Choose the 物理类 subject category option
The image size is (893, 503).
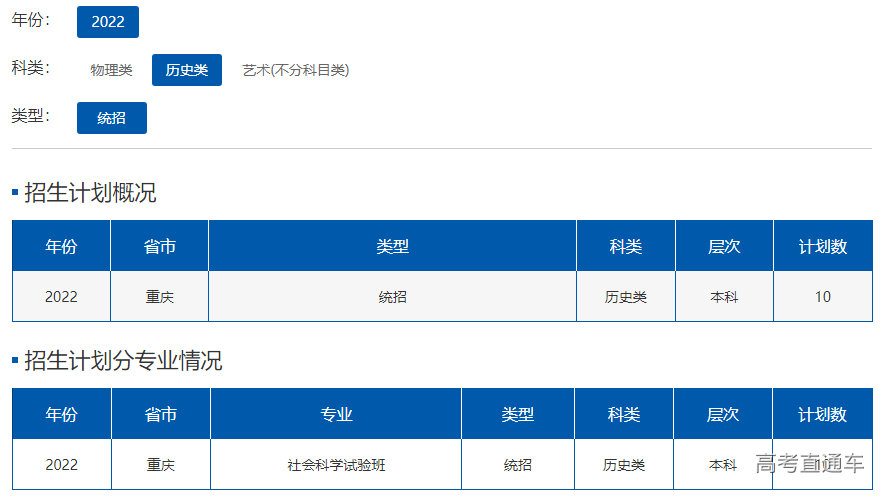[x=111, y=70]
